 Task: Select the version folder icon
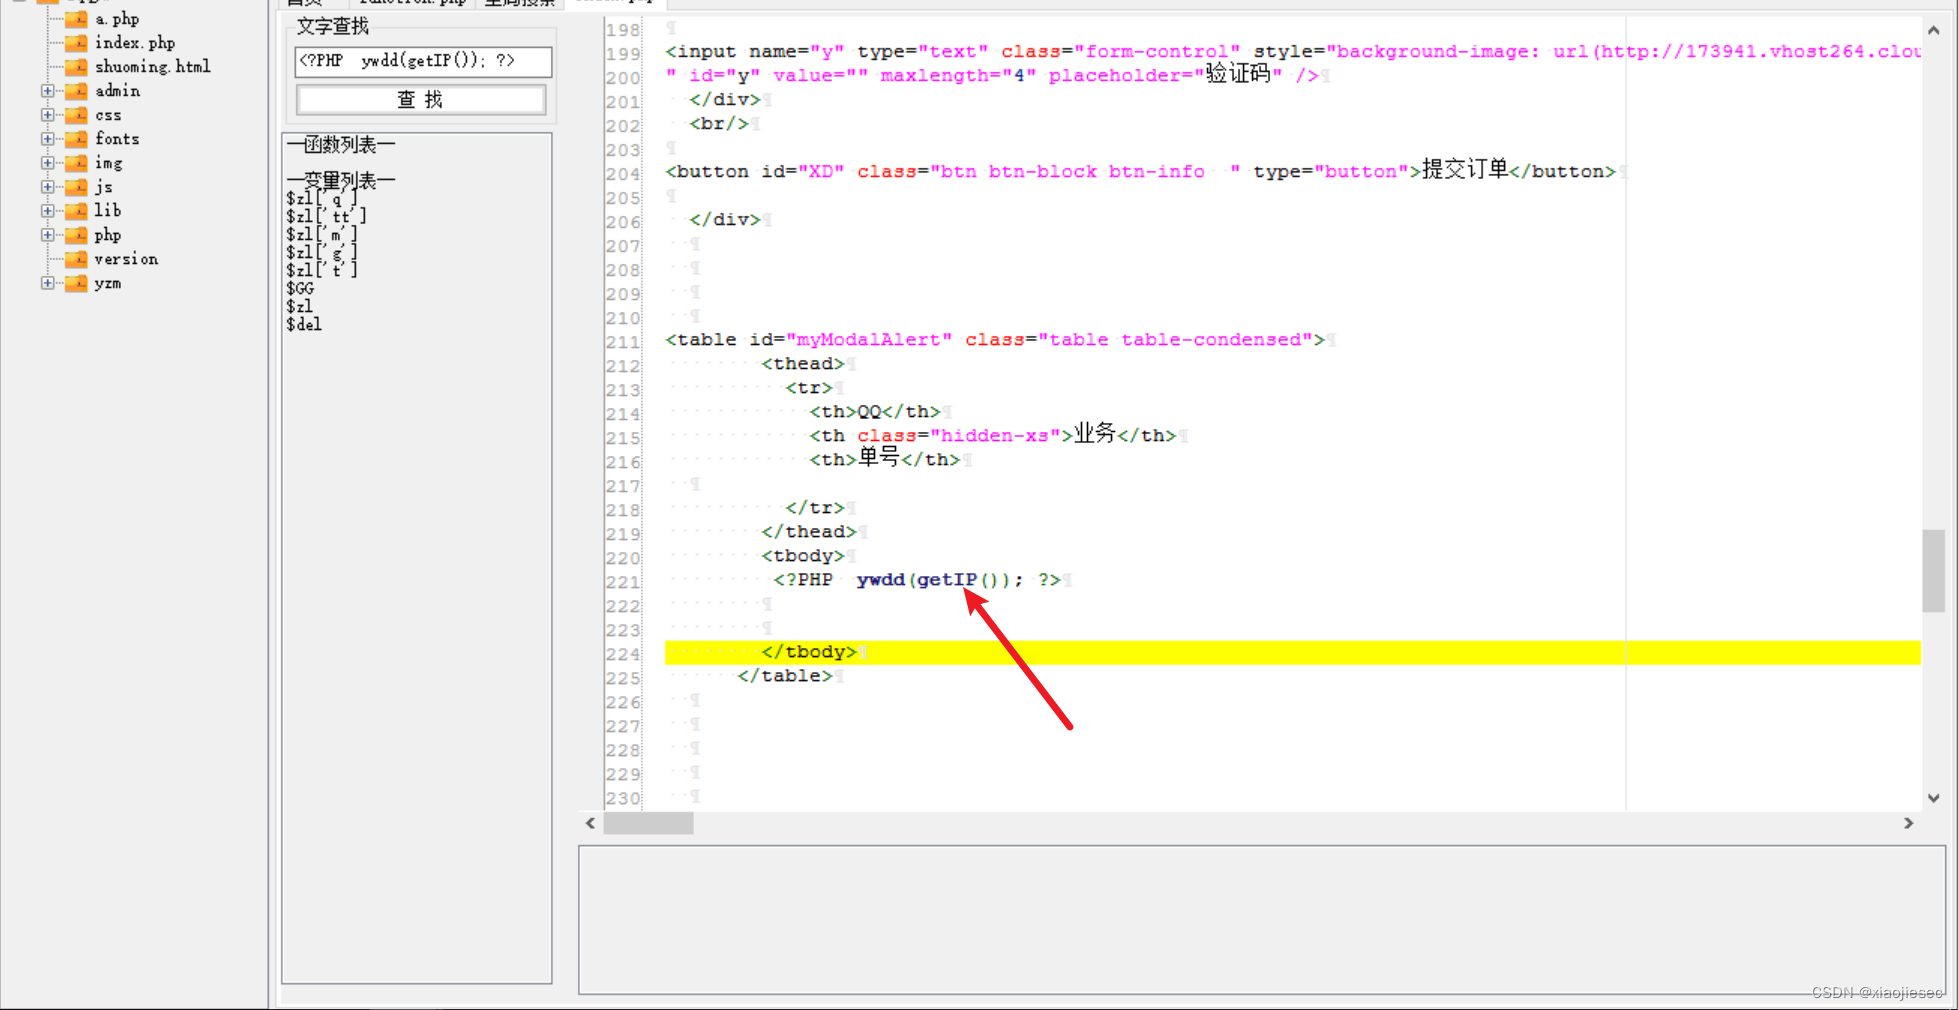point(75,258)
